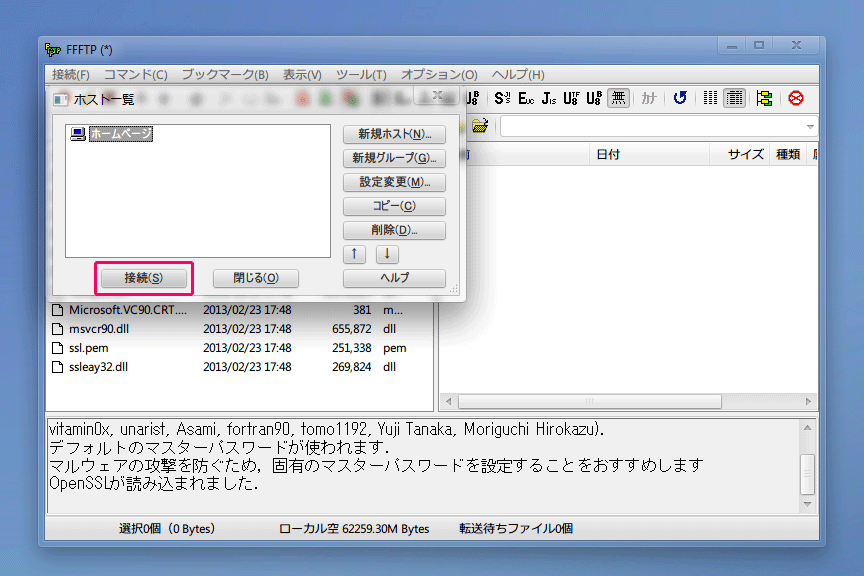Click the 接続(S) connect button

(143, 278)
